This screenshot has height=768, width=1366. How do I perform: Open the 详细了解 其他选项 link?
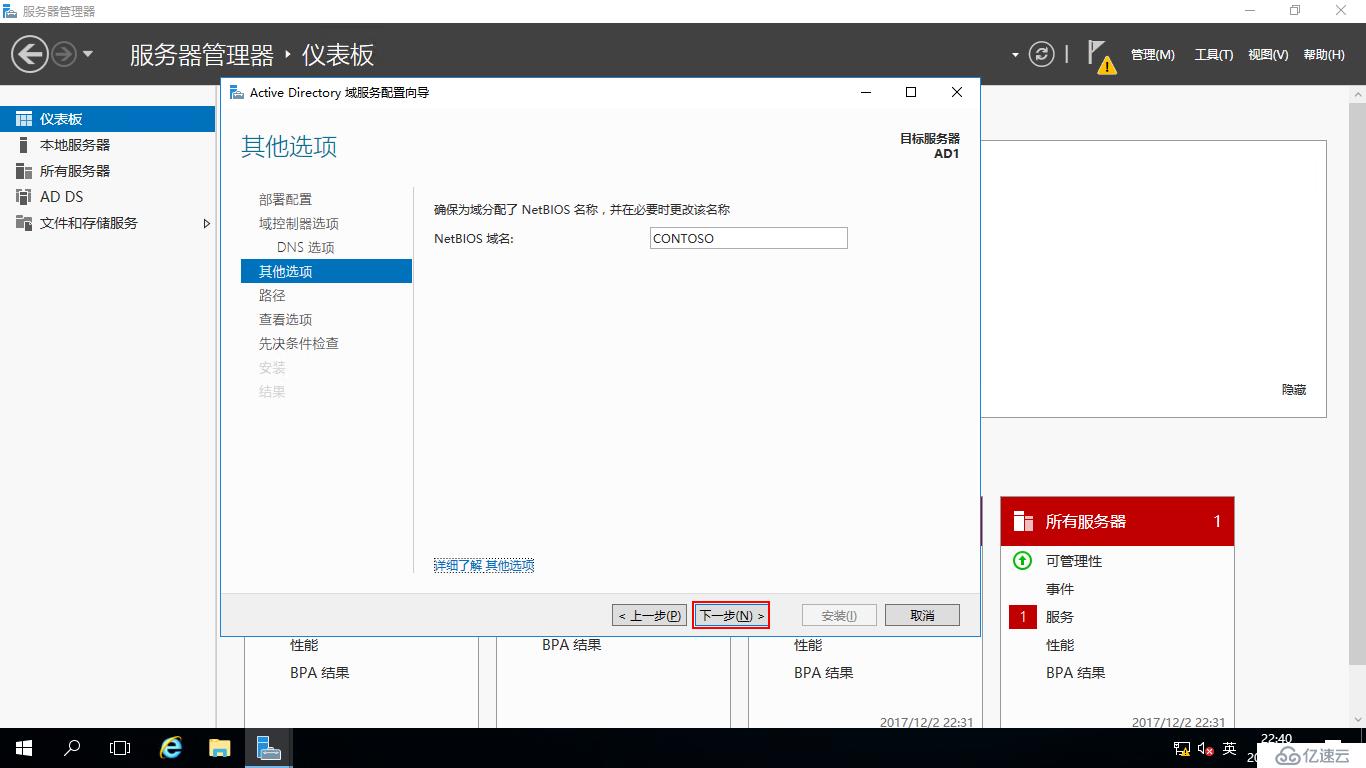484,565
